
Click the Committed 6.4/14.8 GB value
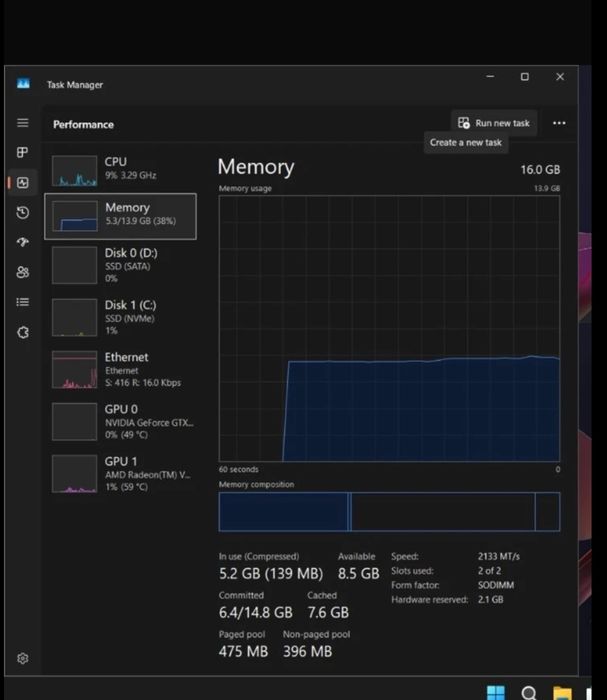pyautogui.click(x=256, y=612)
